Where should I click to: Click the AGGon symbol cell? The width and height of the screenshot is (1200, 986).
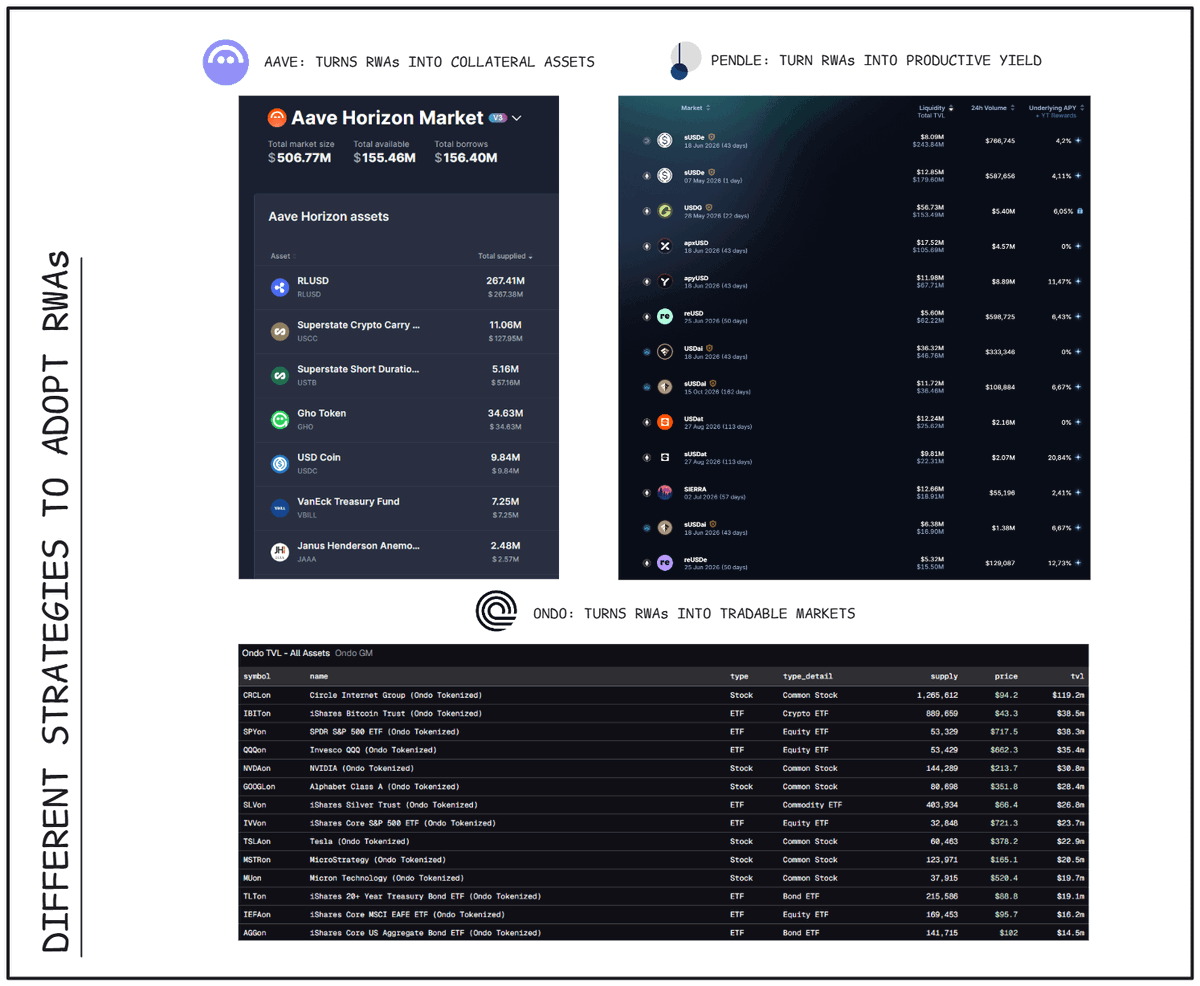255,932
